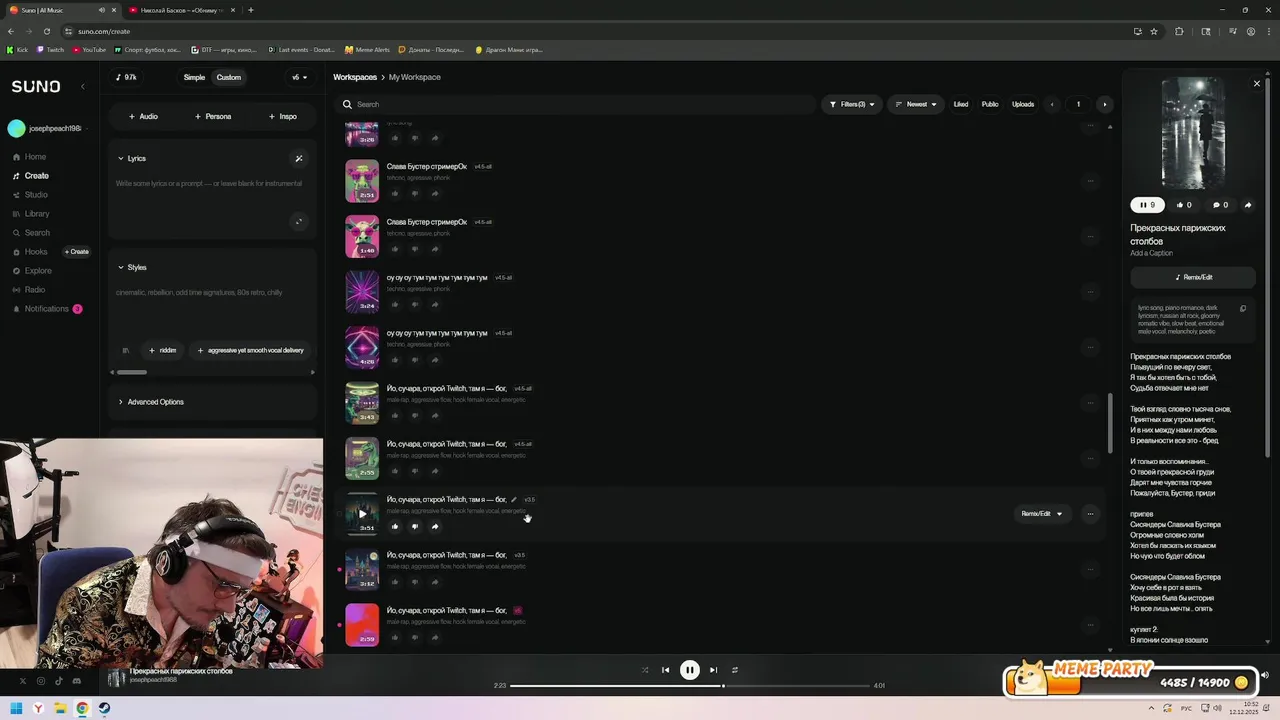Open more options for the 3:51 track

point(1090,514)
